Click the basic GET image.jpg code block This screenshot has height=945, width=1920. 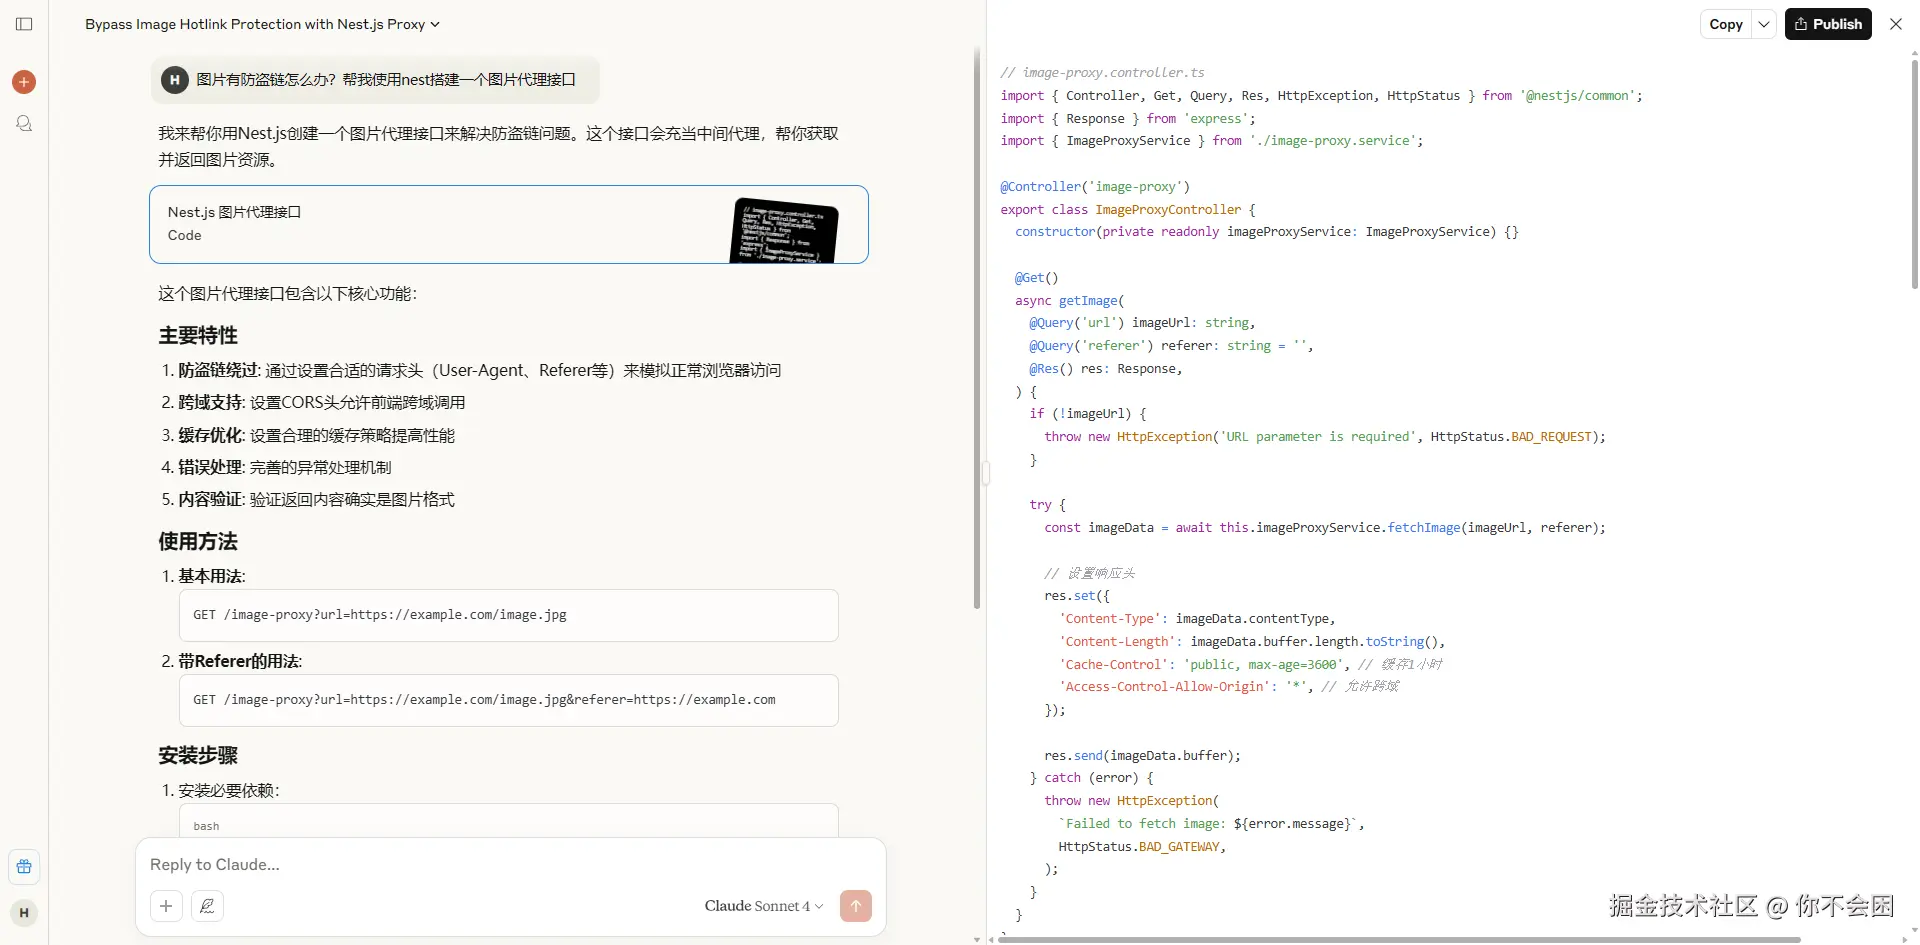(x=509, y=616)
